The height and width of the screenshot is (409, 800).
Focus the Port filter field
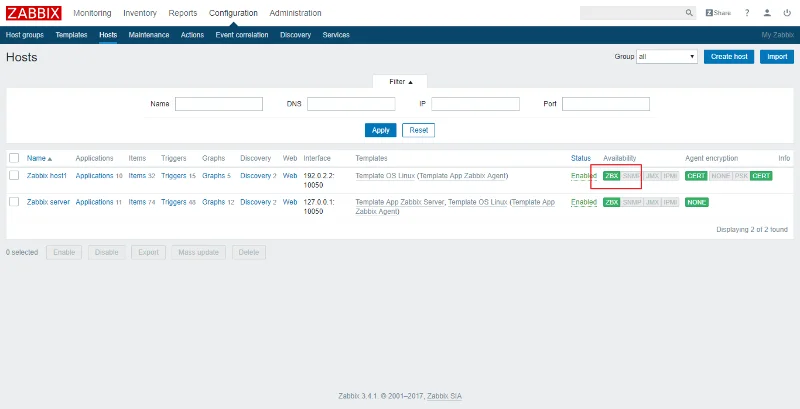(x=606, y=104)
